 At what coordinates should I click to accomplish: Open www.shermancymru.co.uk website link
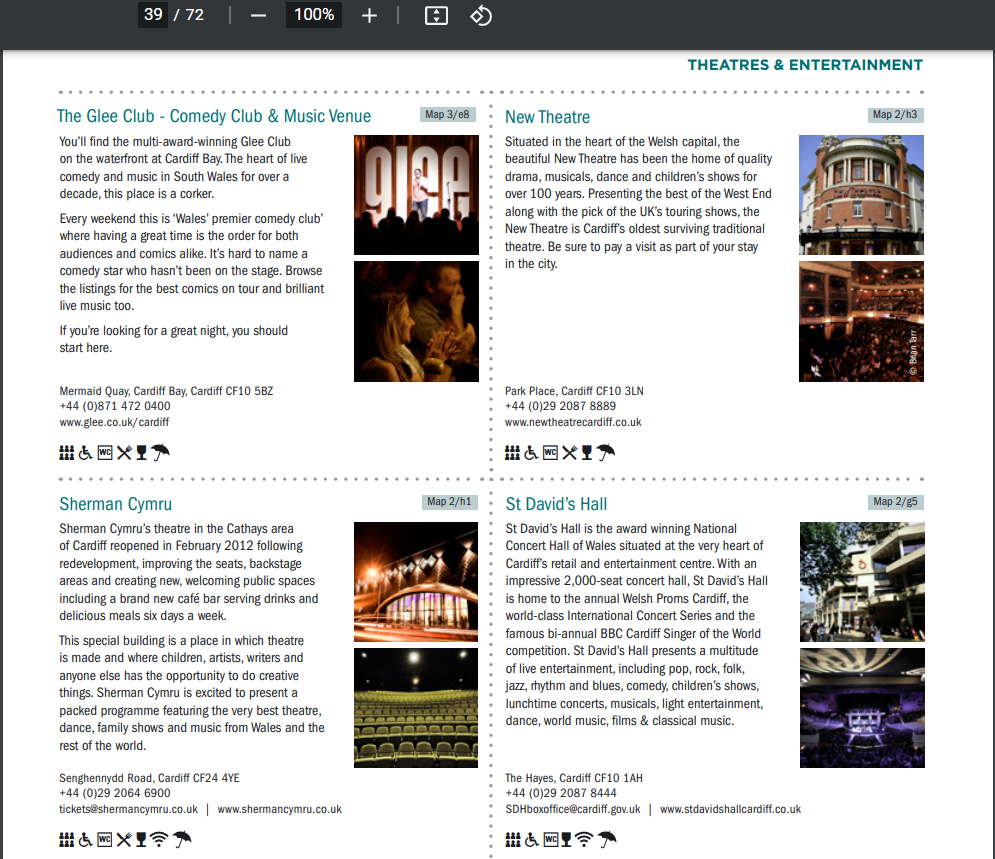point(279,809)
